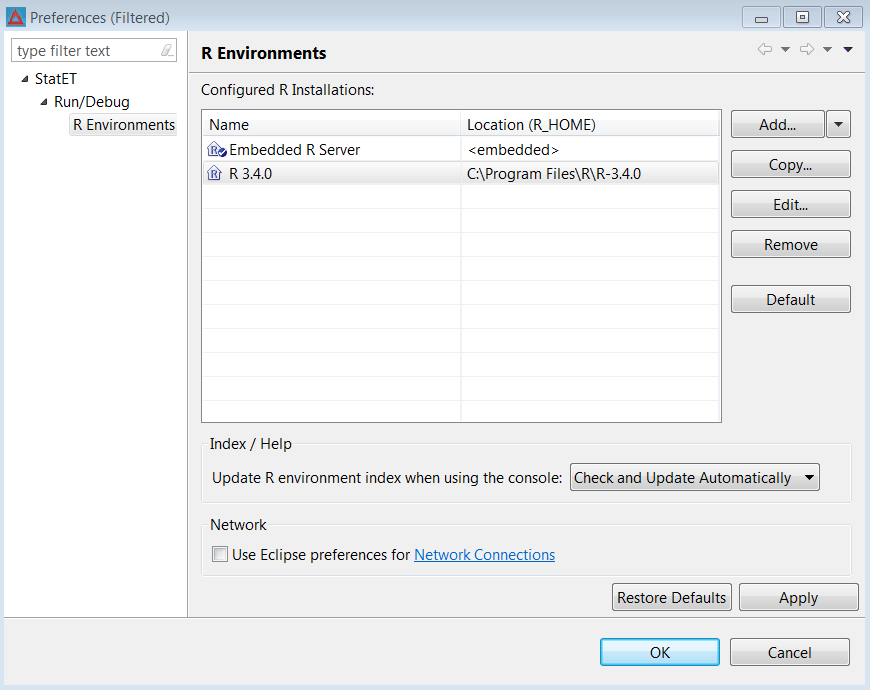Open back history dropdown arrow
870x690 pixels.
coord(785,49)
